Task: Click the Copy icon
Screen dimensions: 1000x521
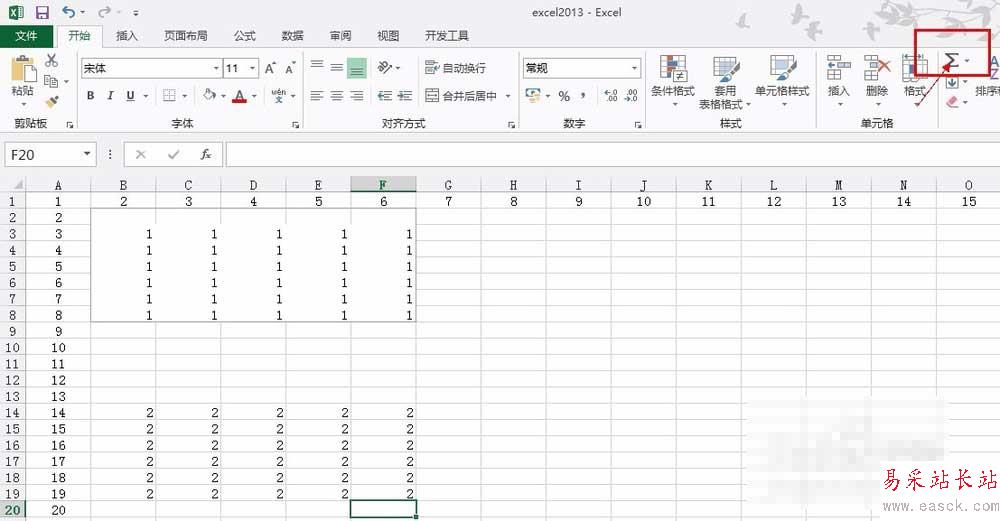Action: (51, 81)
